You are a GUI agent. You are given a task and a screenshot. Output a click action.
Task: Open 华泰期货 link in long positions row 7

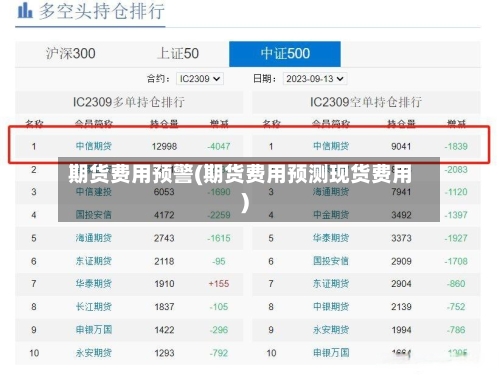pos(94,284)
